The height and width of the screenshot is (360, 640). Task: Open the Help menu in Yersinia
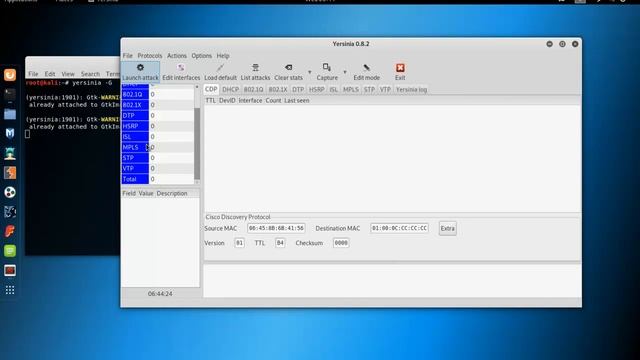[223, 56]
